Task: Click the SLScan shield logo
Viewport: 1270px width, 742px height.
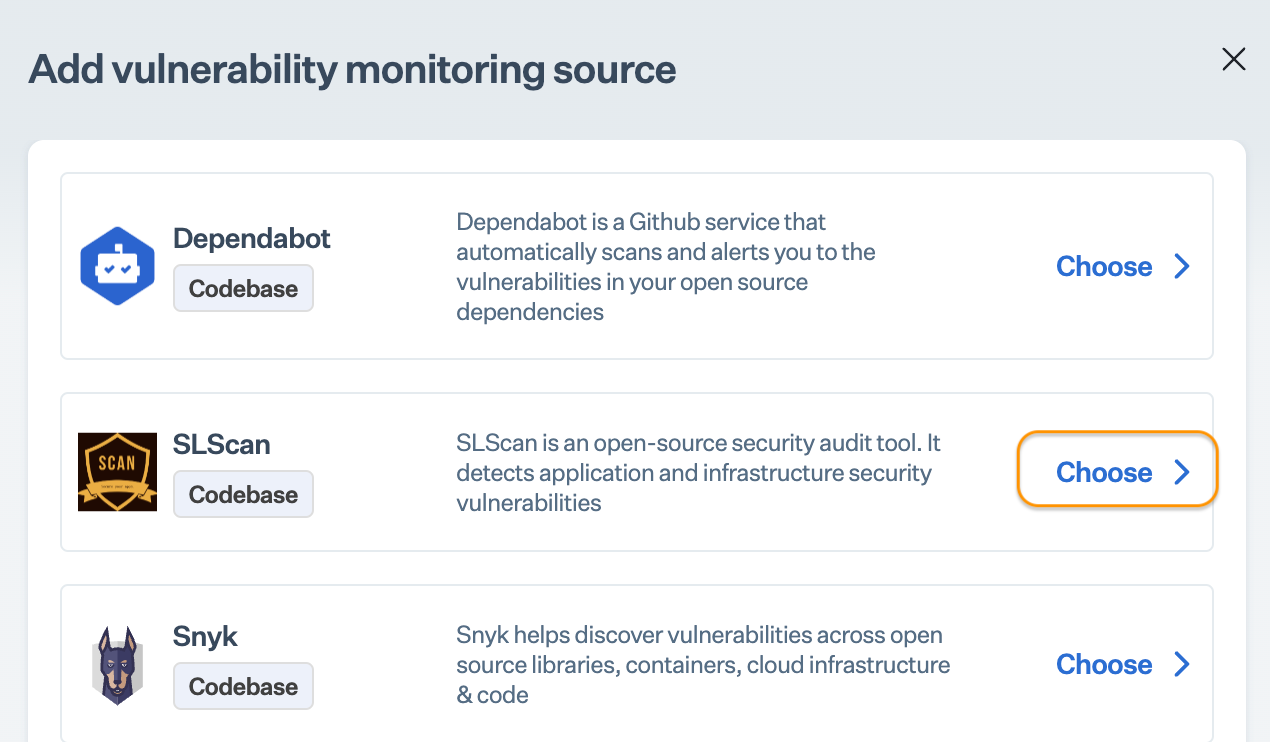Action: (117, 472)
